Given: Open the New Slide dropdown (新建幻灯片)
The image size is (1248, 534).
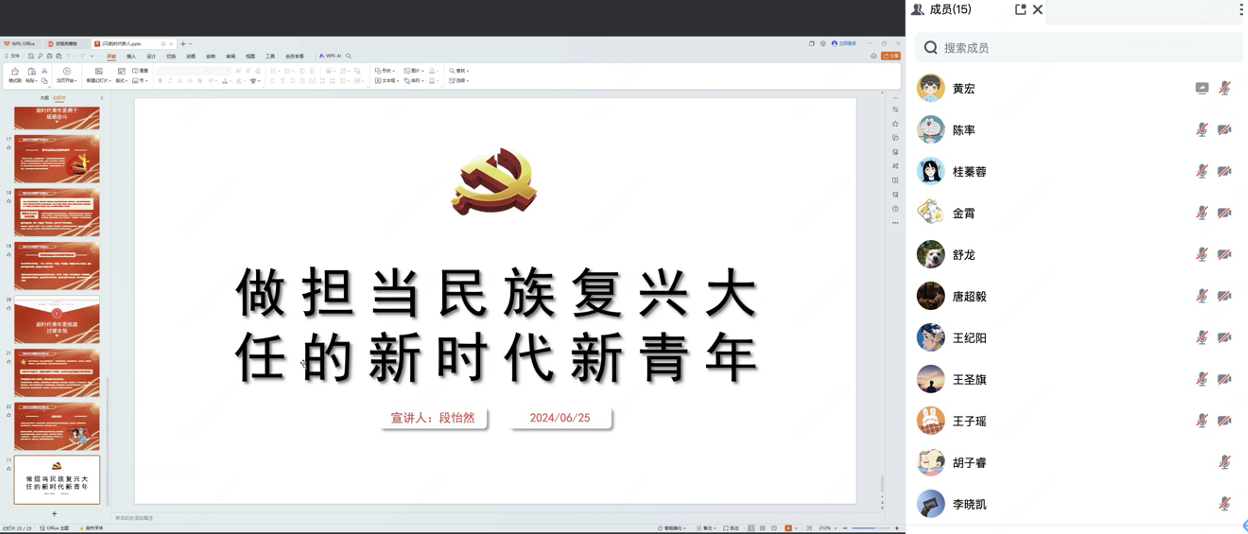Looking at the screenshot, I should 99,81.
